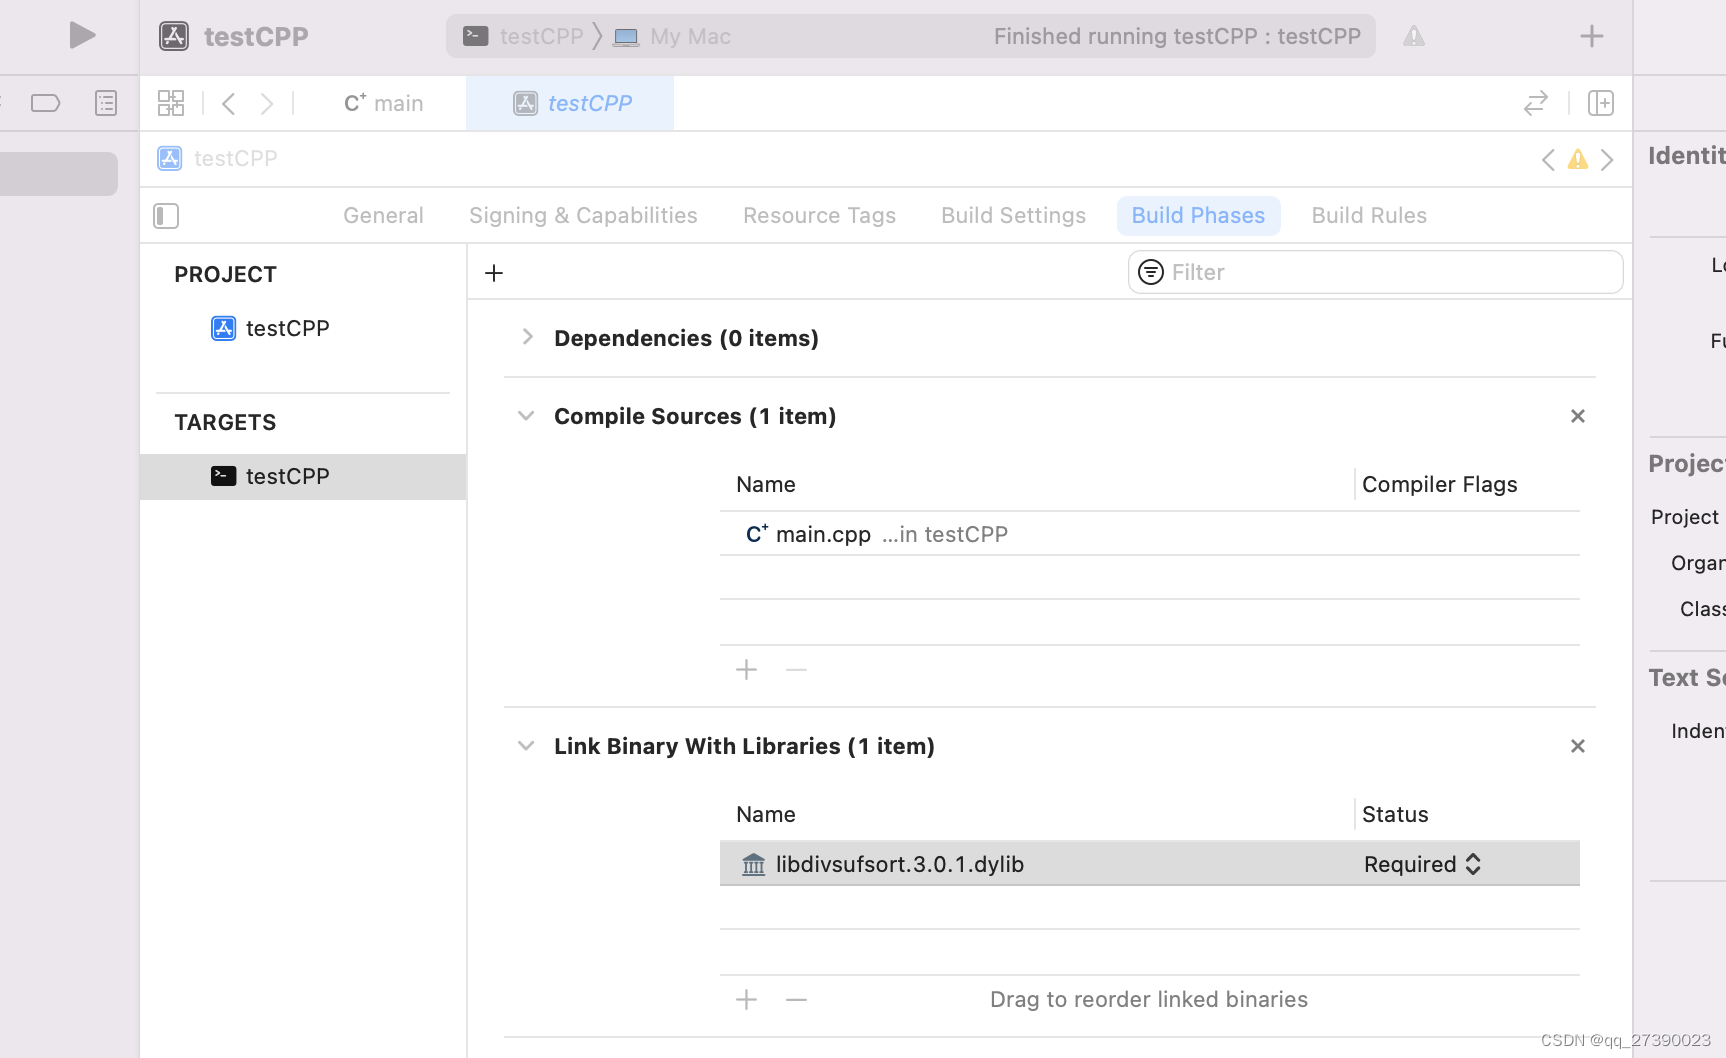Click the yellow warning icon in the jump bar
Viewport: 1726px width, 1058px height.
point(1577,159)
